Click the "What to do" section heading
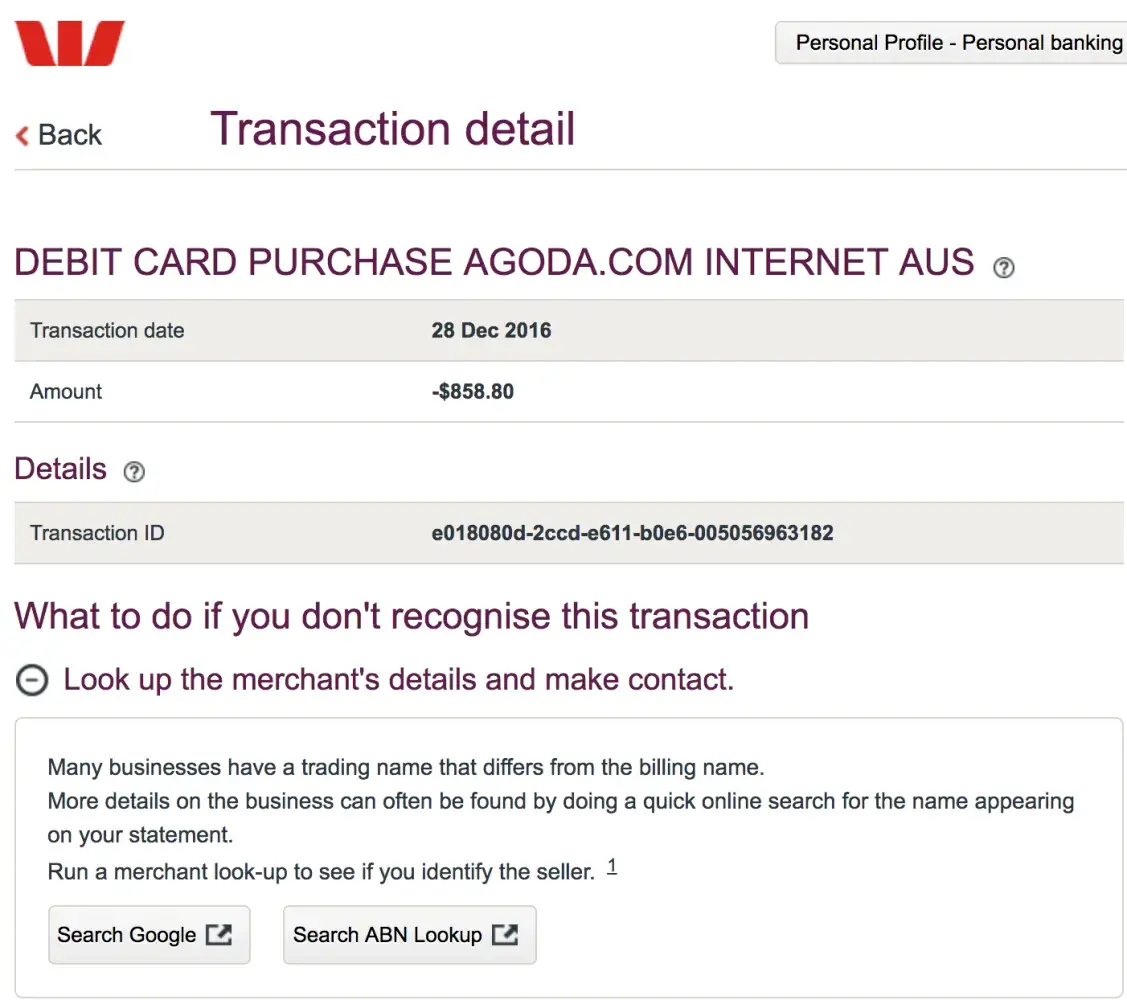This screenshot has height=1000, width=1127. coord(411,616)
